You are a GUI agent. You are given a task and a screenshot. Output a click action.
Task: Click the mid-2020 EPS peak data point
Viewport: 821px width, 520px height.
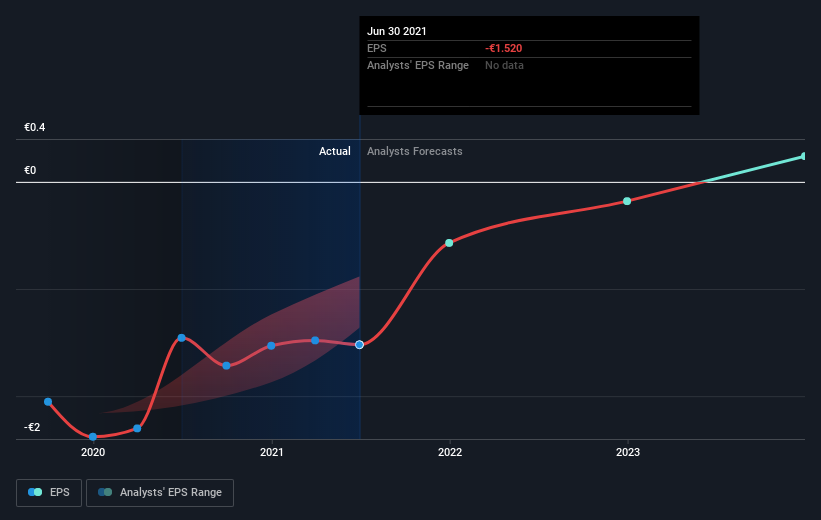point(182,338)
